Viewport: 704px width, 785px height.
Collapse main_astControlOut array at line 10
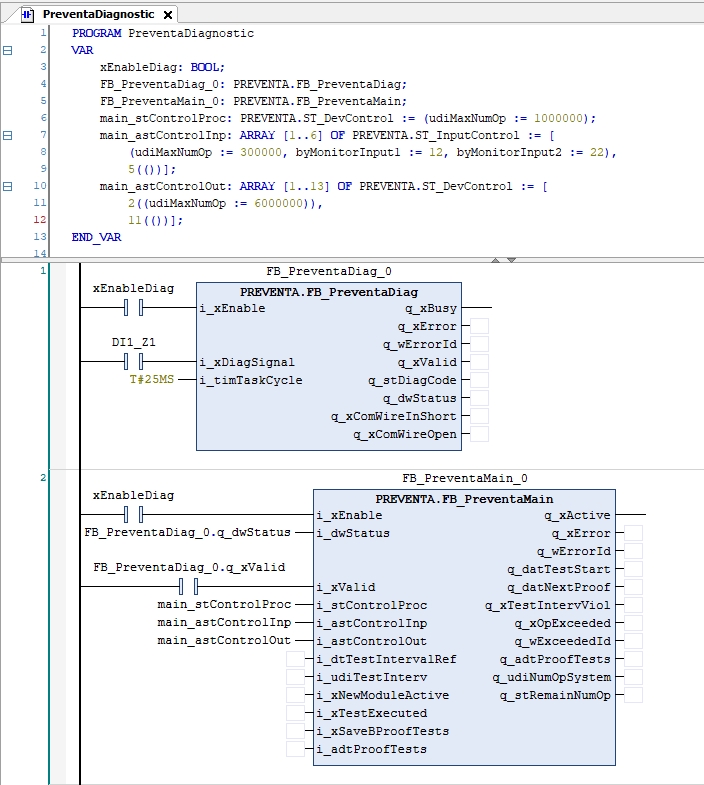pyautogui.click(x=8, y=186)
